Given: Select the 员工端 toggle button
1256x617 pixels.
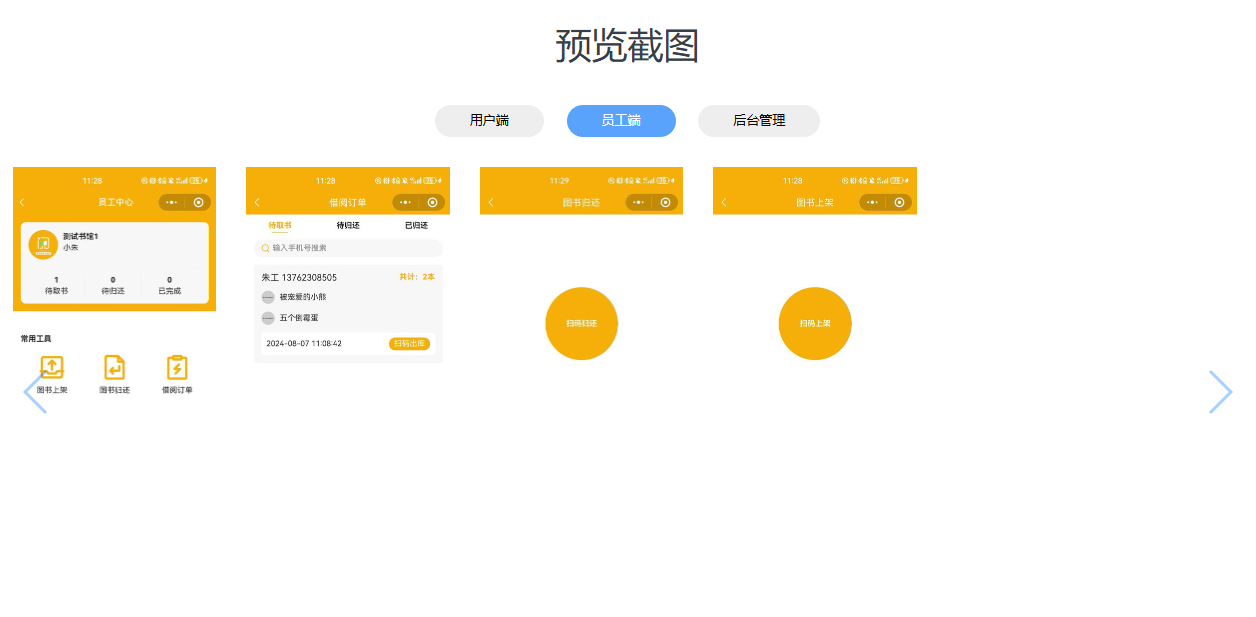Looking at the screenshot, I should 621,120.
